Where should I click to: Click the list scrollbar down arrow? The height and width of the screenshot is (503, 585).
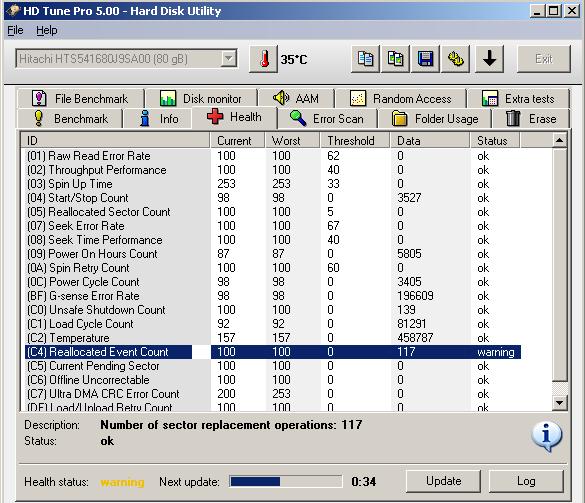point(559,403)
